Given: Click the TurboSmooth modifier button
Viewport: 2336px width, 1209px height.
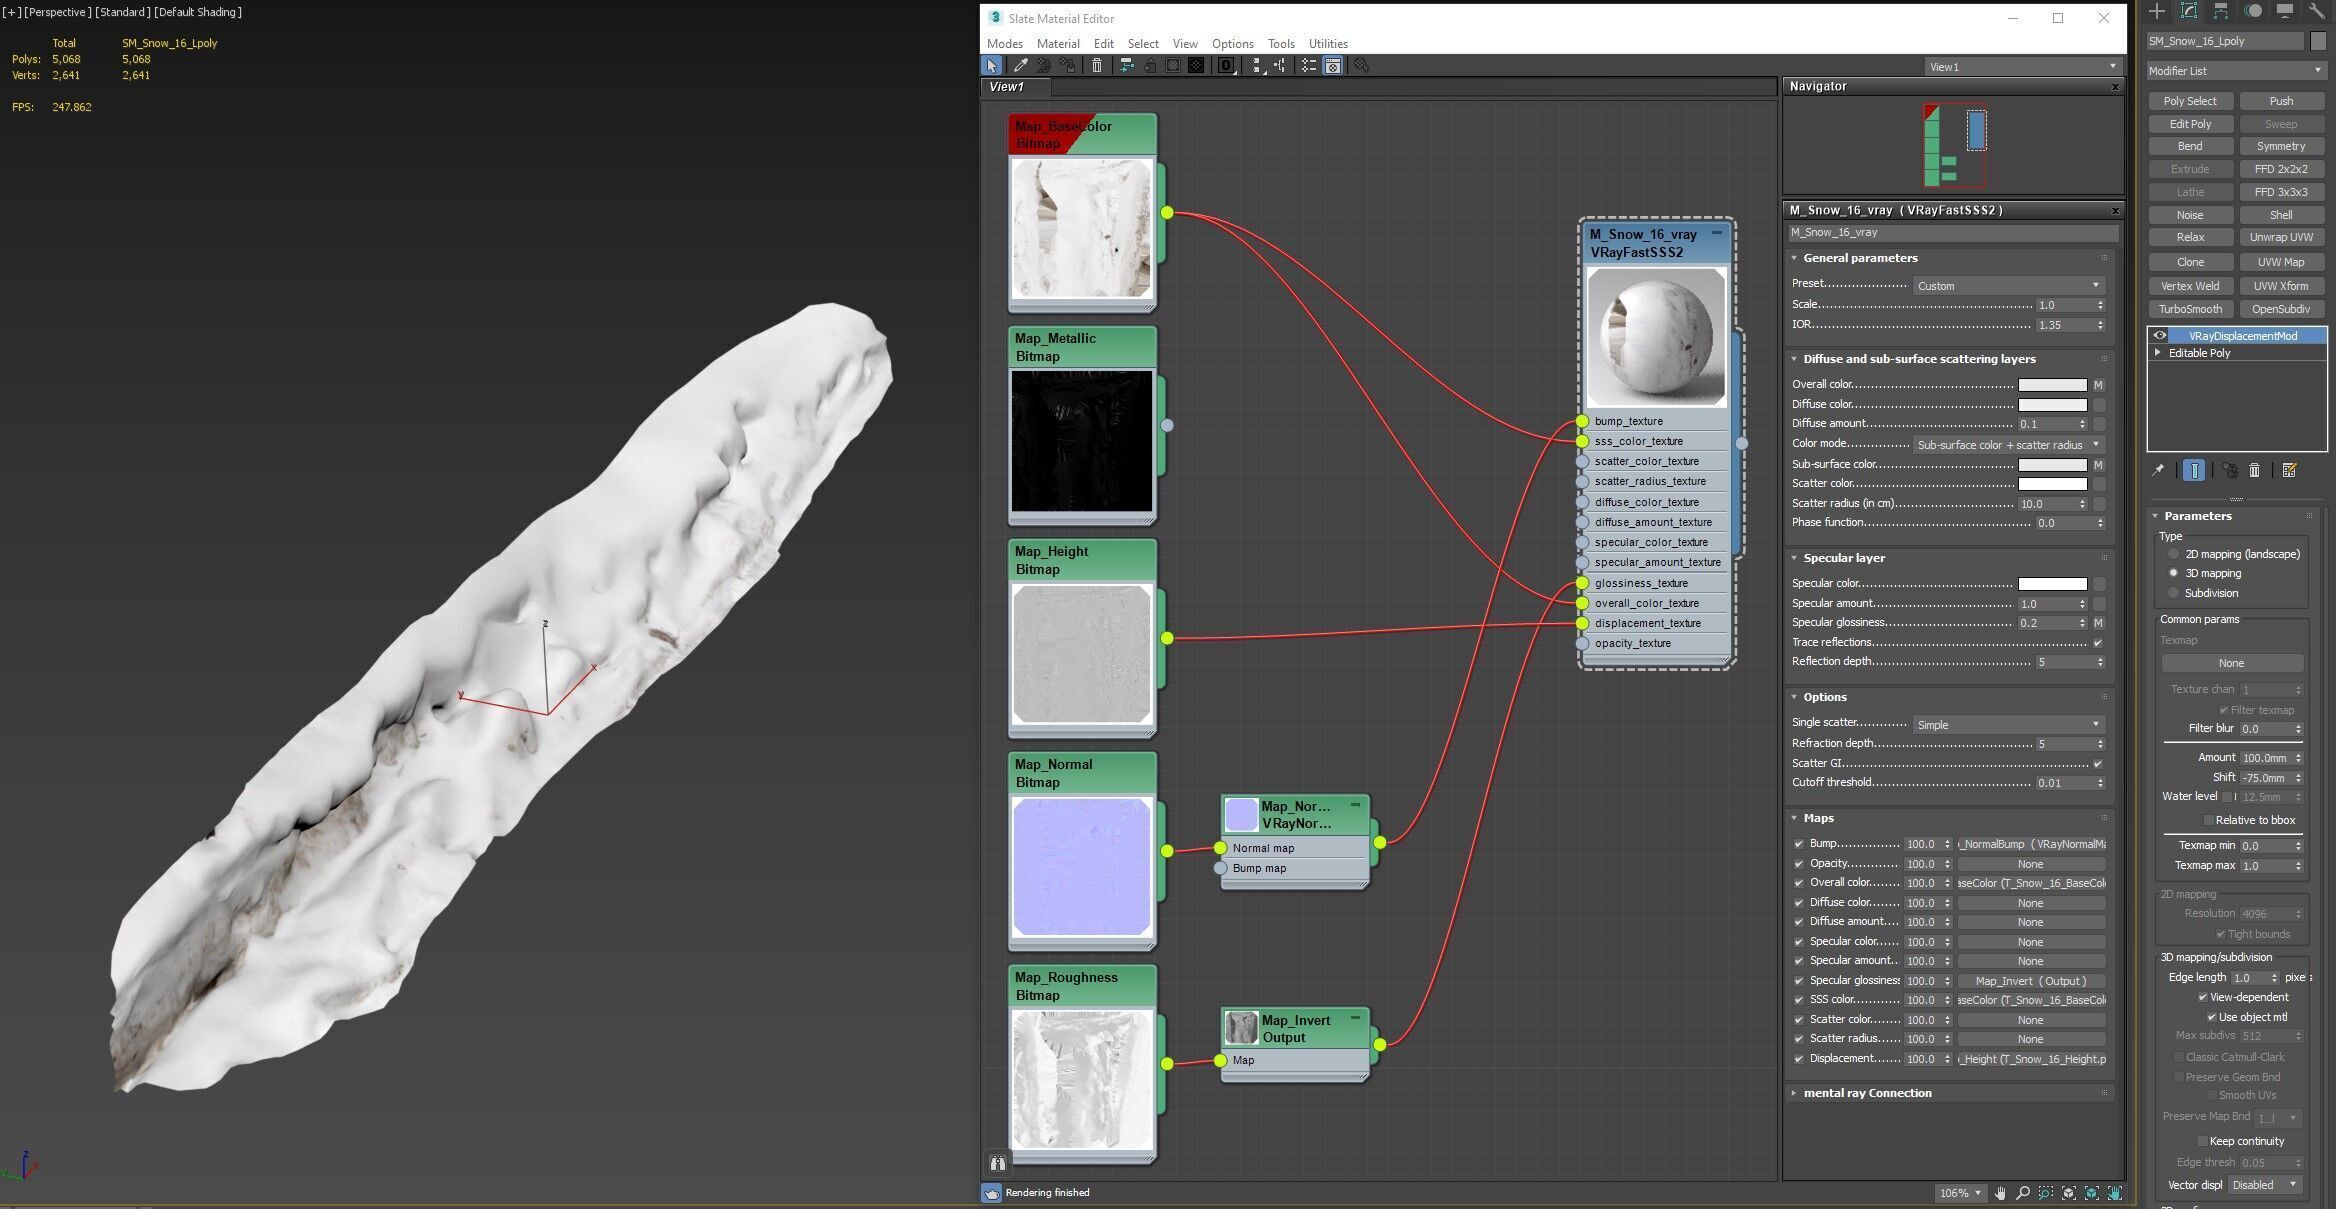Looking at the screenshot, I should [2190, 309].
